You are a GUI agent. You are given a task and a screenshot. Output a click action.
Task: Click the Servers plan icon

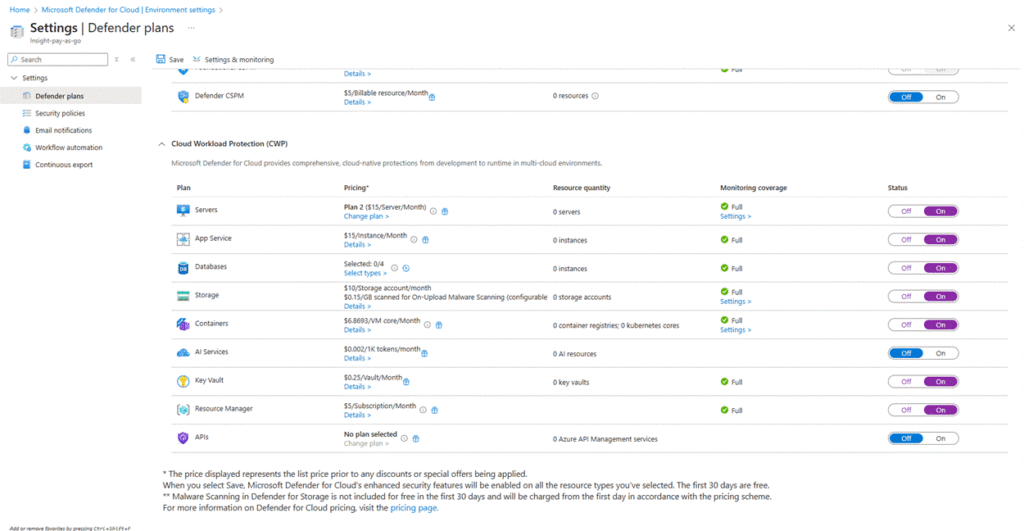(183, 211)
